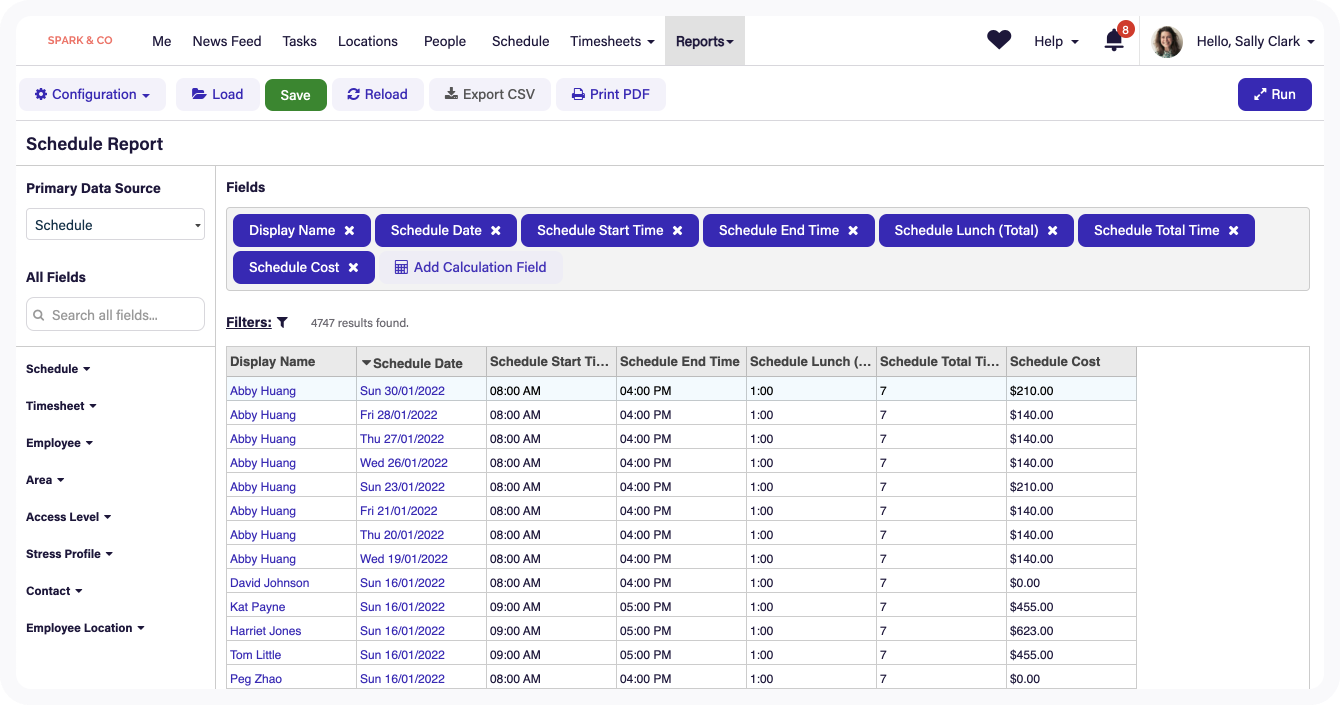
Task: Click the Schedule End Time column header
Action: click(680, 362)
